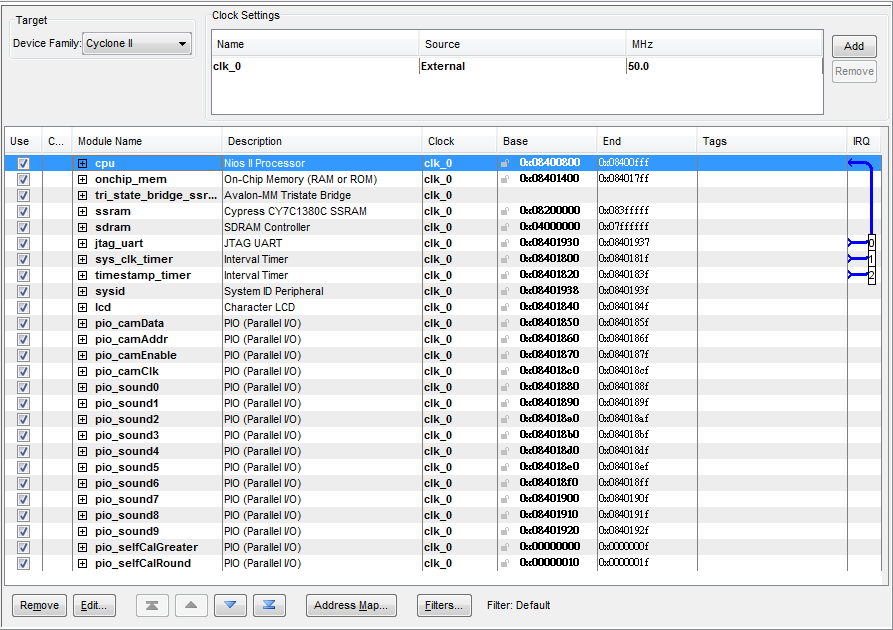Viewport: 893px width, 630px height.
Task: Click the lock icon beside cpu base address
Action: click(x=505, y=163)
